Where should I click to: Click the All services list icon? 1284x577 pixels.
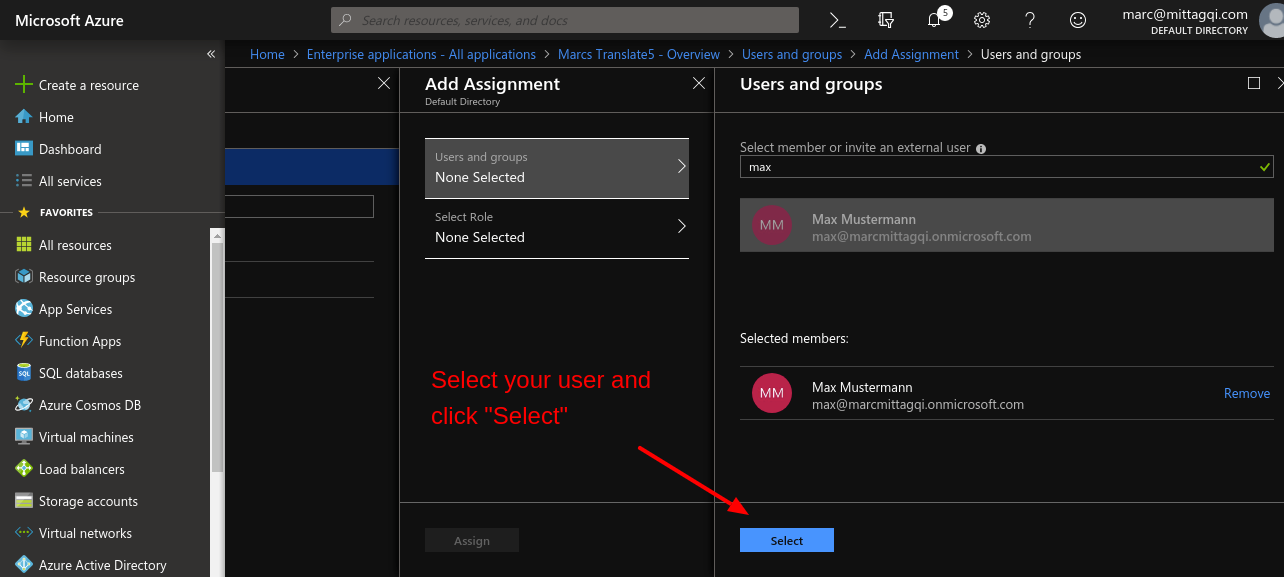(x=24, y=181)
